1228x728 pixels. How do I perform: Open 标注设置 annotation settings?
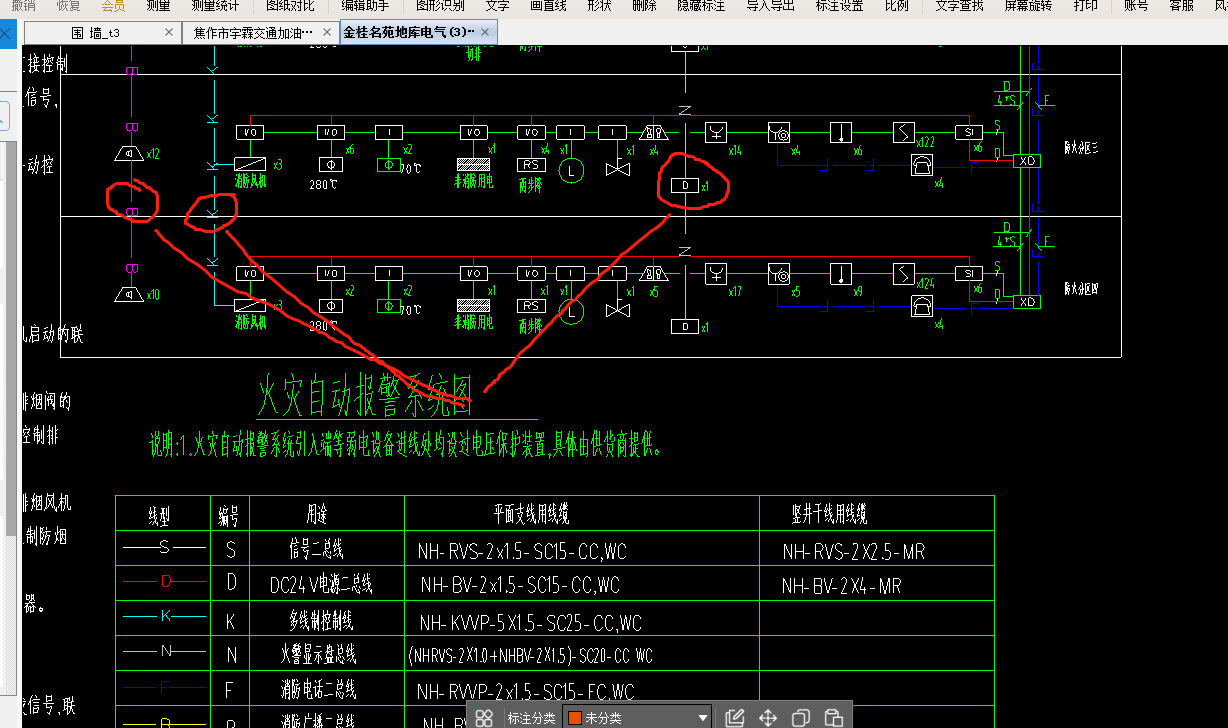[x=840, y=6]
